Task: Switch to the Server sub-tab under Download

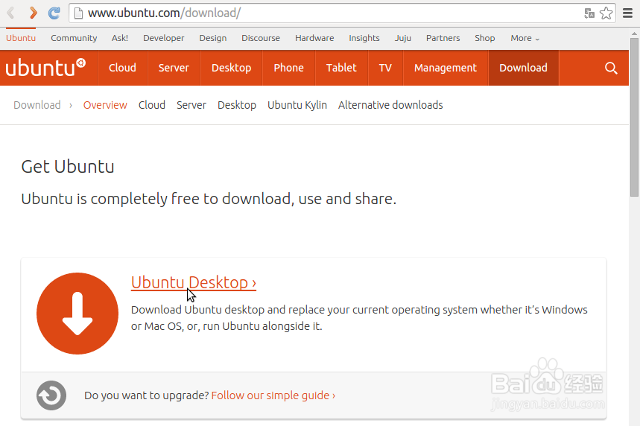Action: 191,105
